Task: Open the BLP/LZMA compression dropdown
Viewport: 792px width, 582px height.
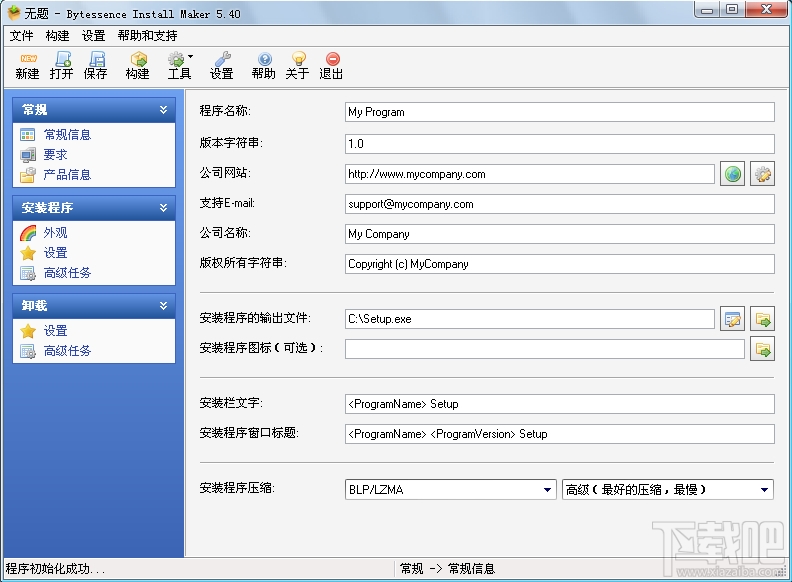Action: click(x=451, y=490)
